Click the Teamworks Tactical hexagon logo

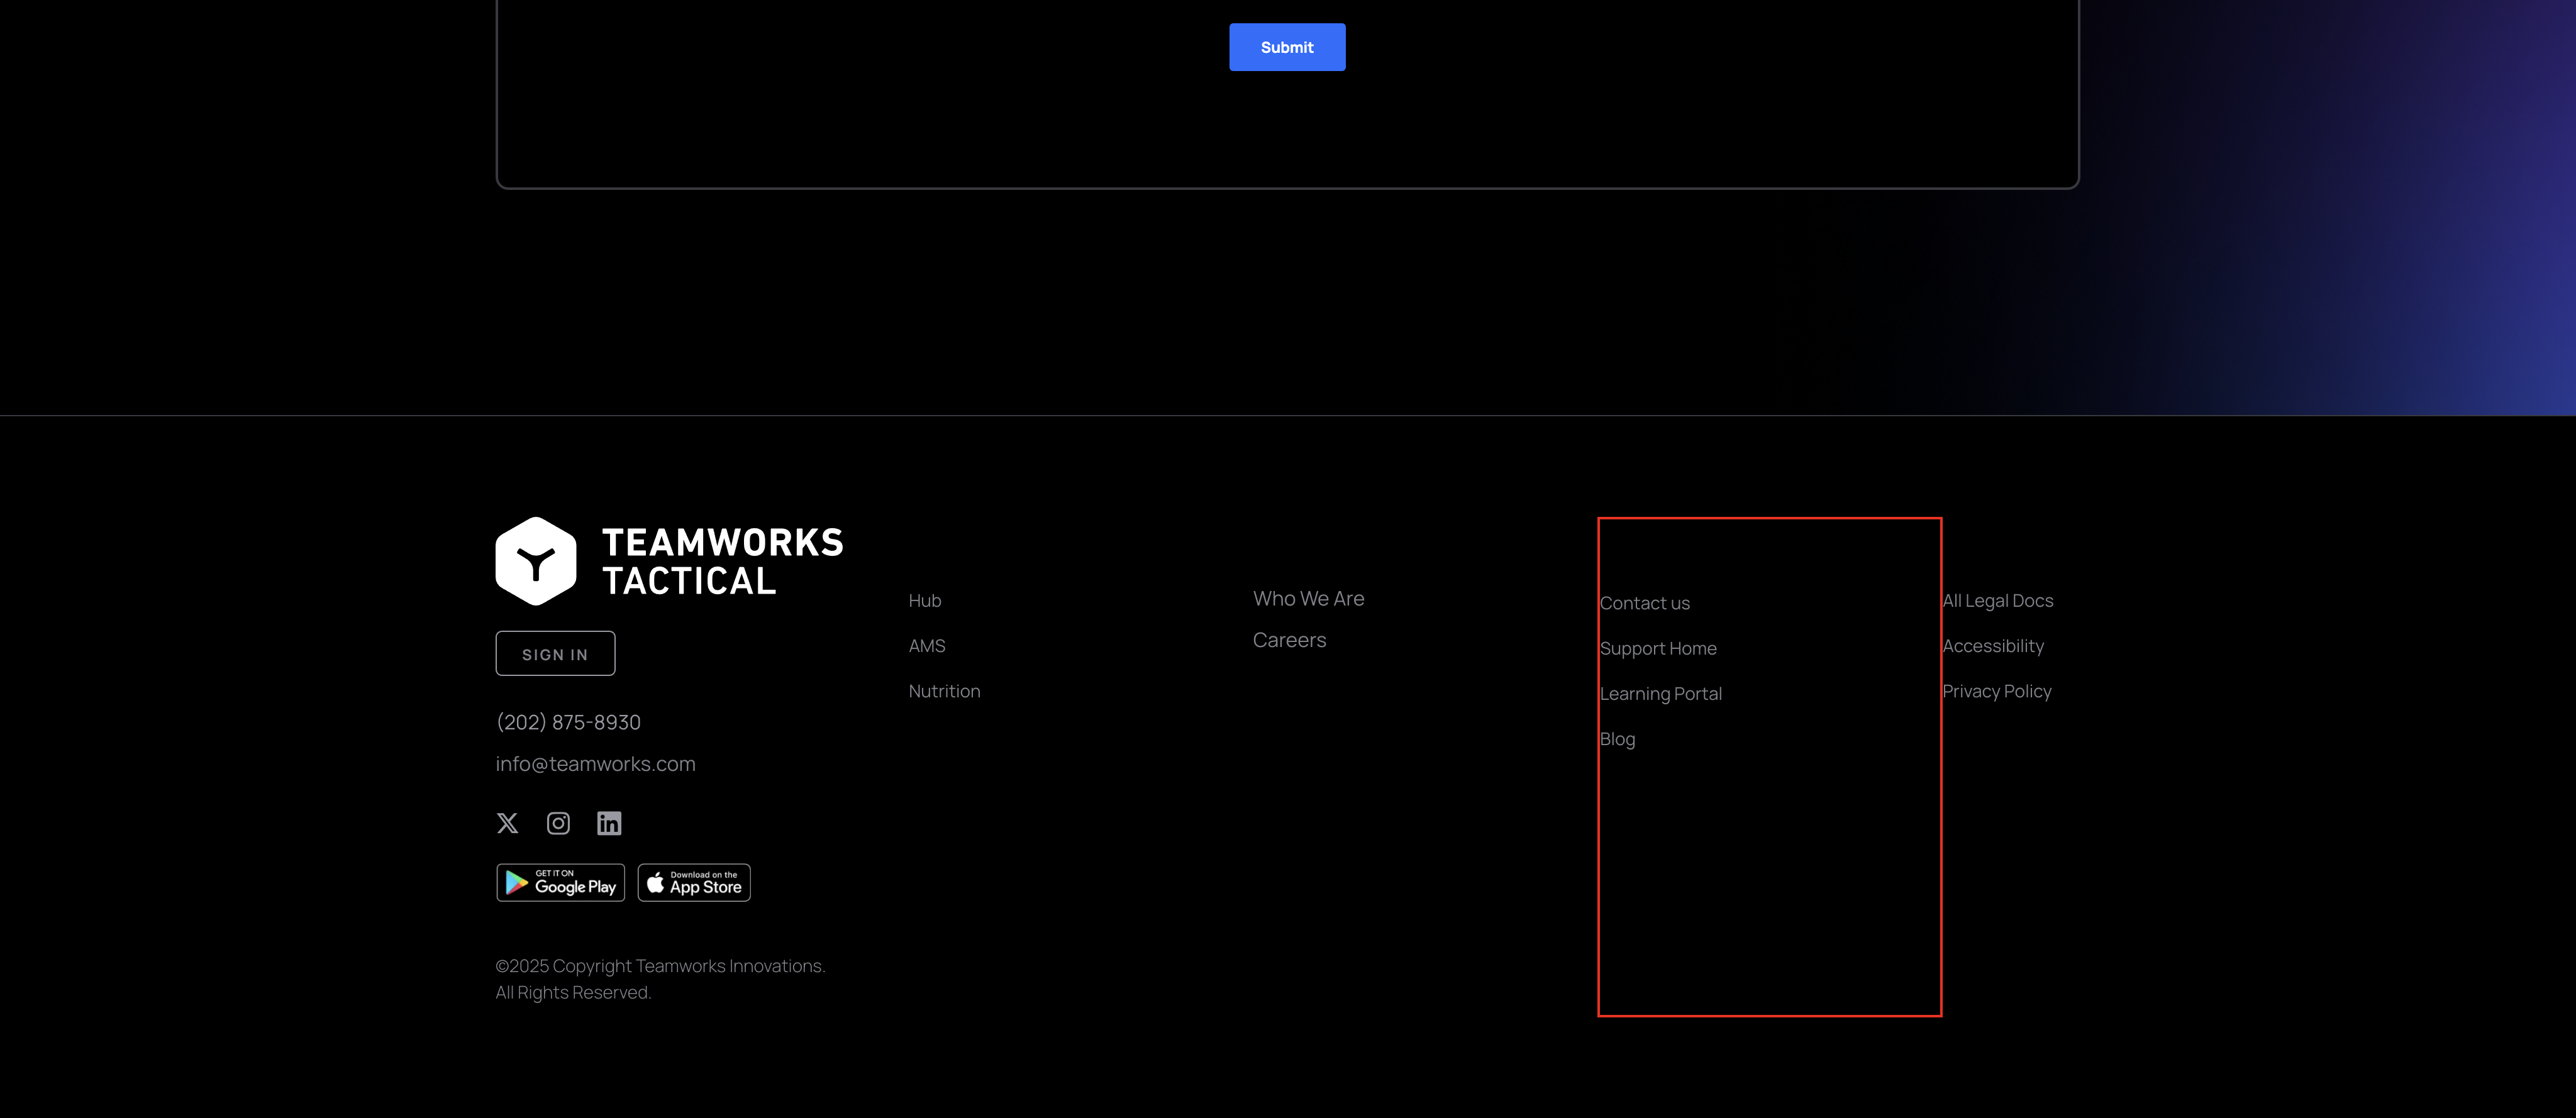pyautogui.click(x=536, y=561)
